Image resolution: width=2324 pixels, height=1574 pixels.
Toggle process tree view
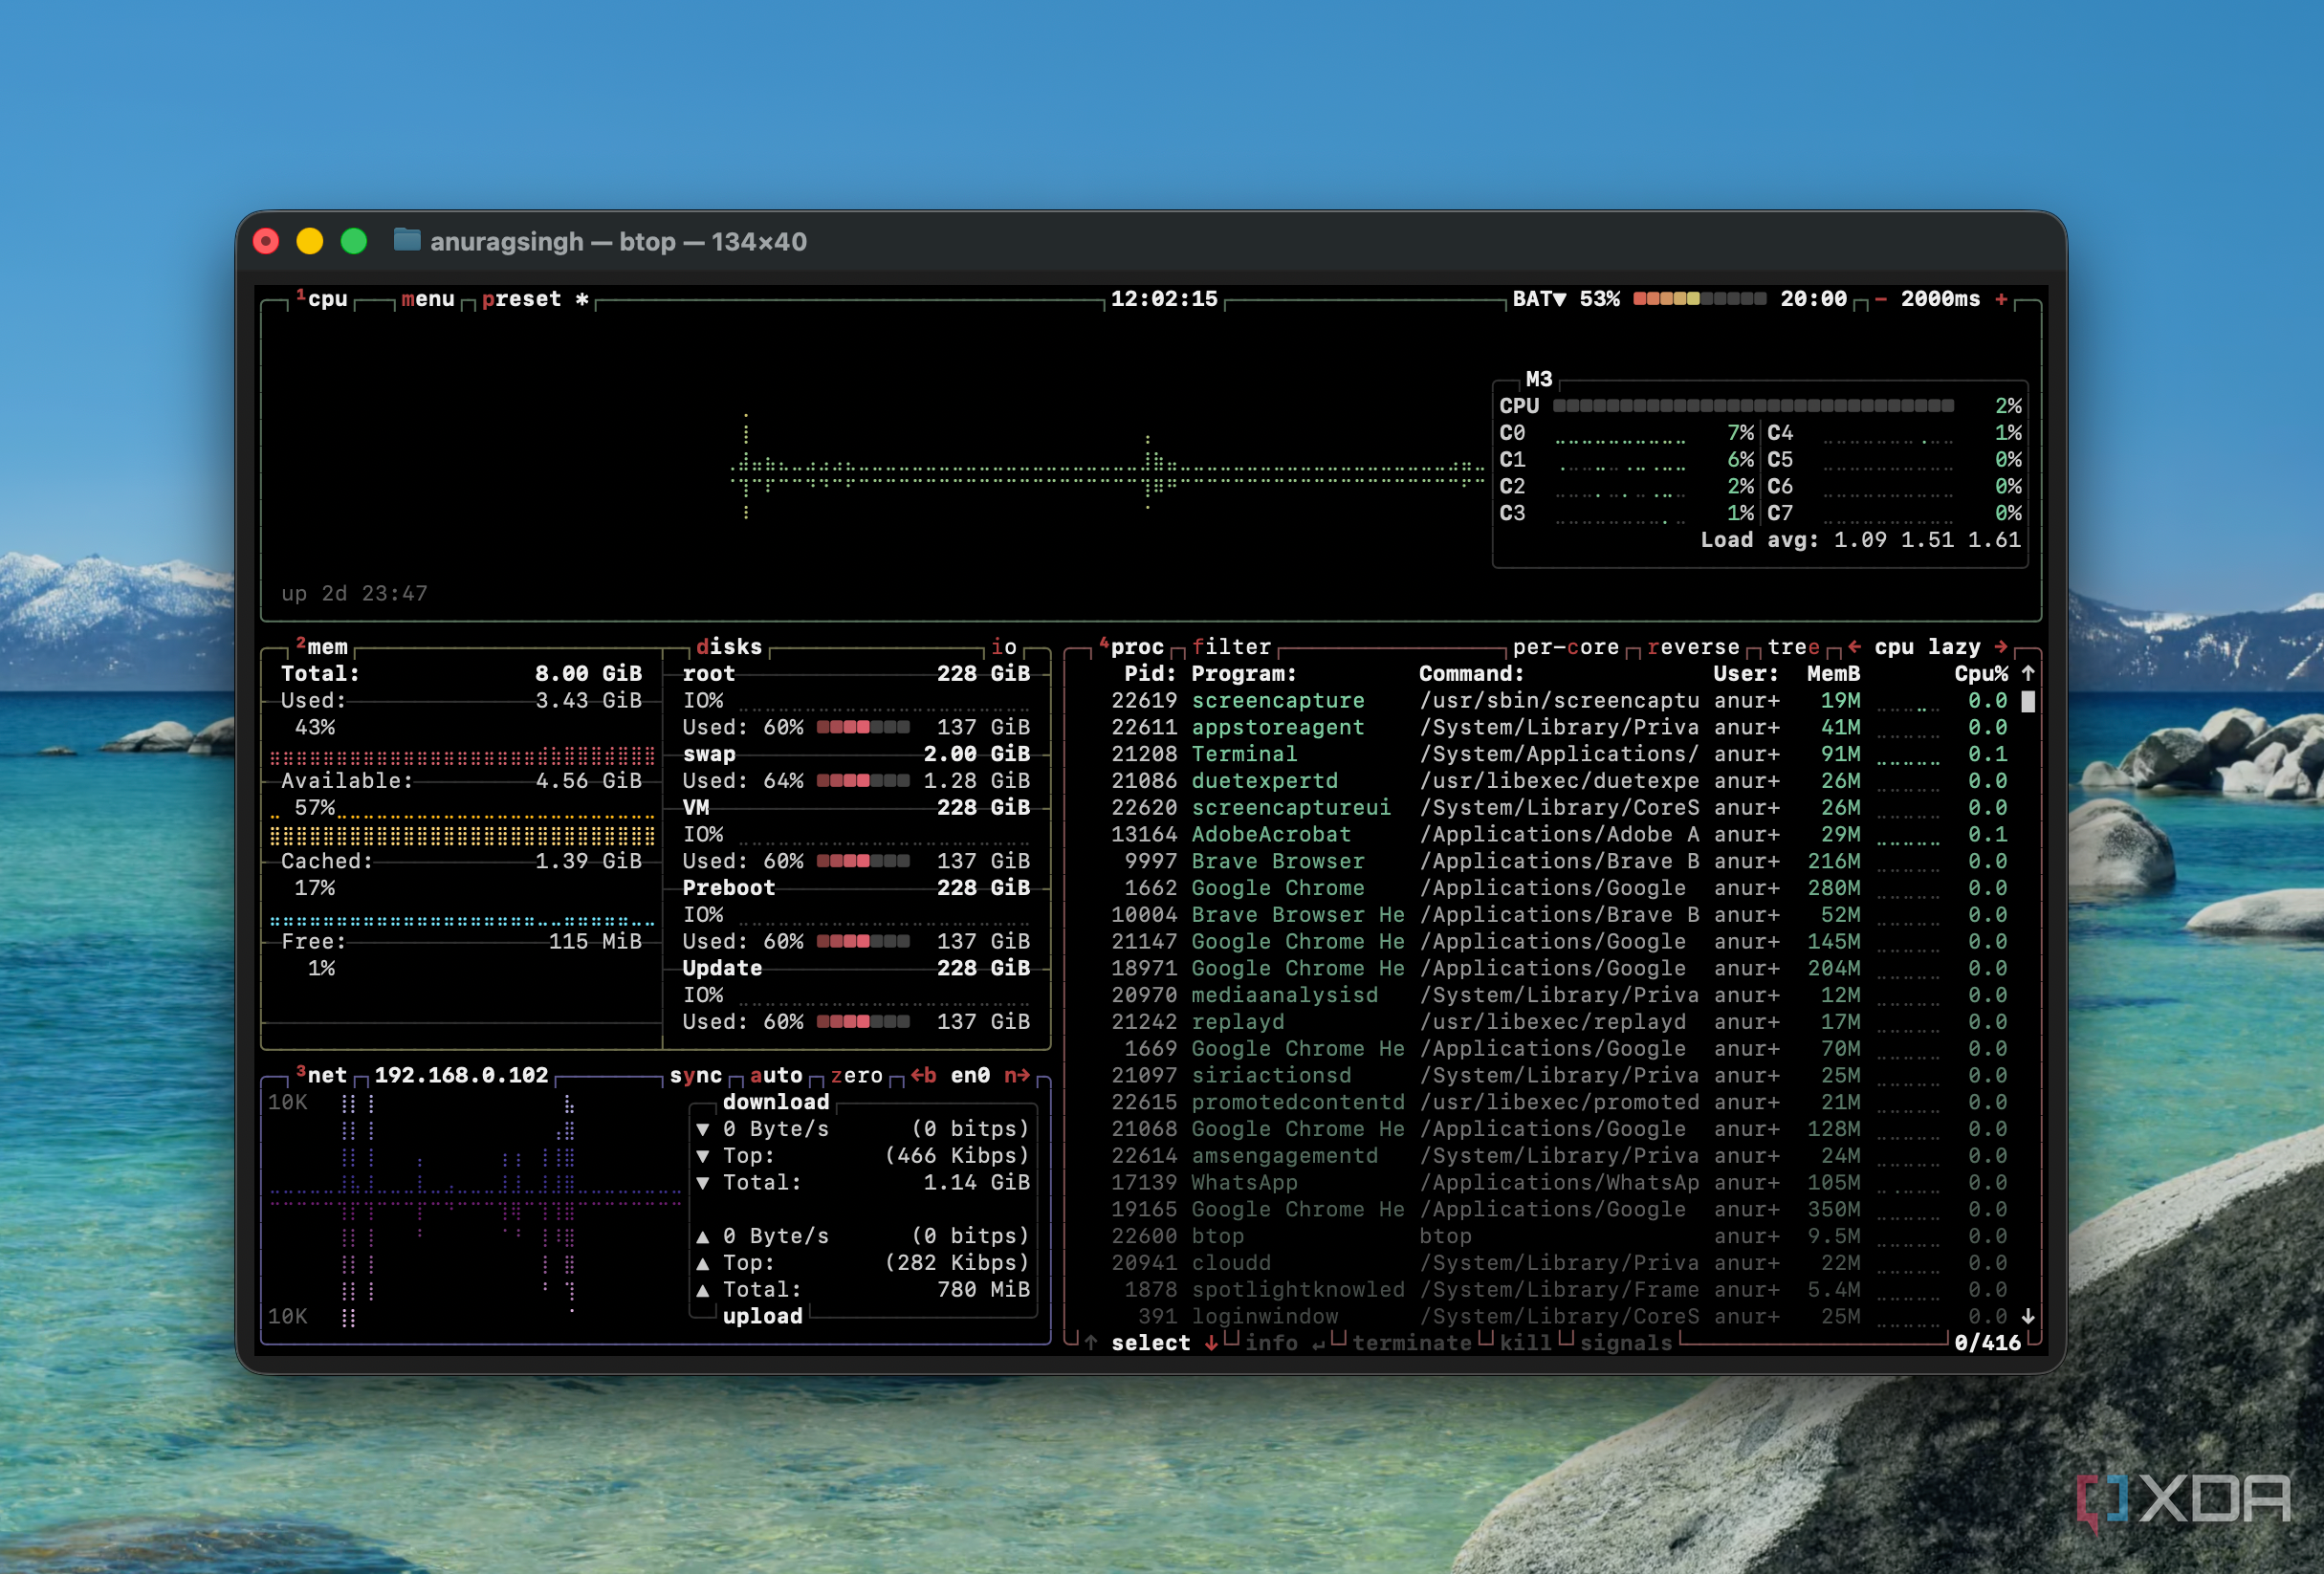pos(1793,647)
